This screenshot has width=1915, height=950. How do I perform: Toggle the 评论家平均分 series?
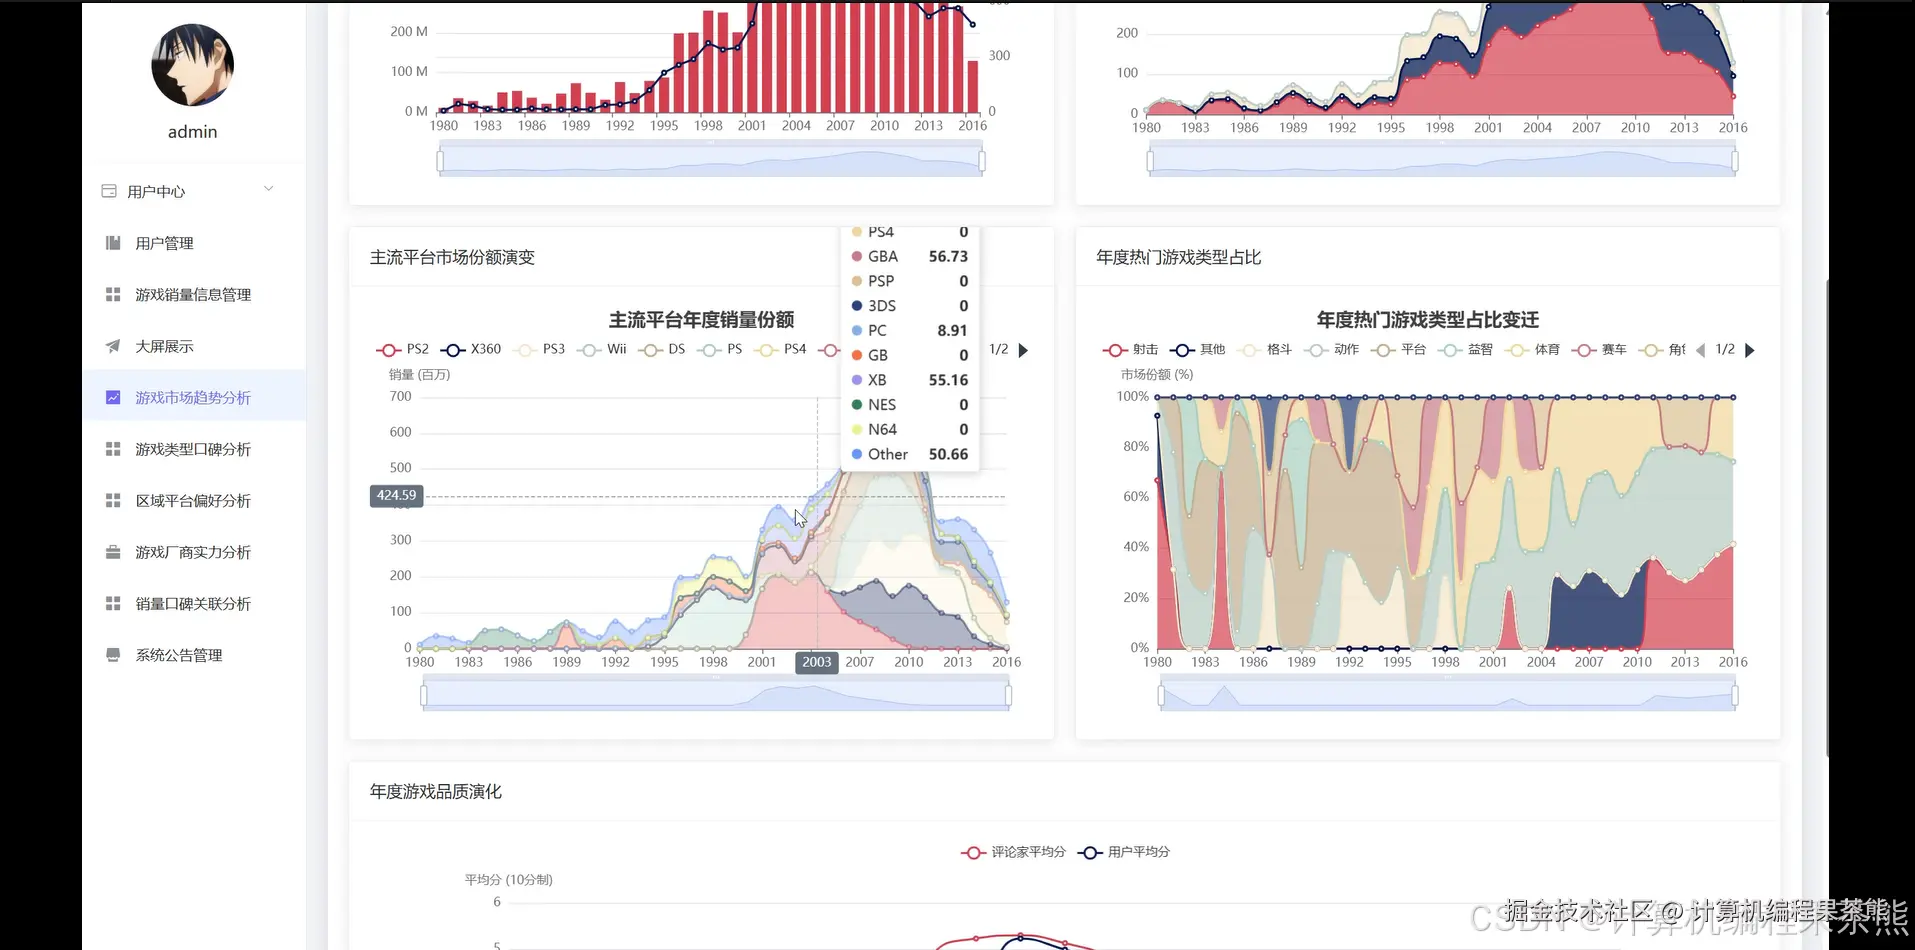[x=1013, y=852]
